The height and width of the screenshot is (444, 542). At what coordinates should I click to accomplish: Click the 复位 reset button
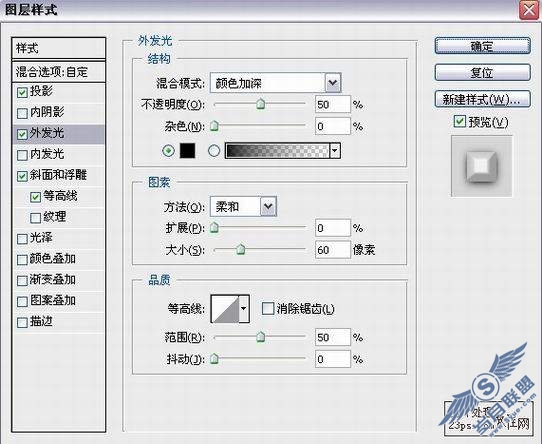[x=483, y=73]
